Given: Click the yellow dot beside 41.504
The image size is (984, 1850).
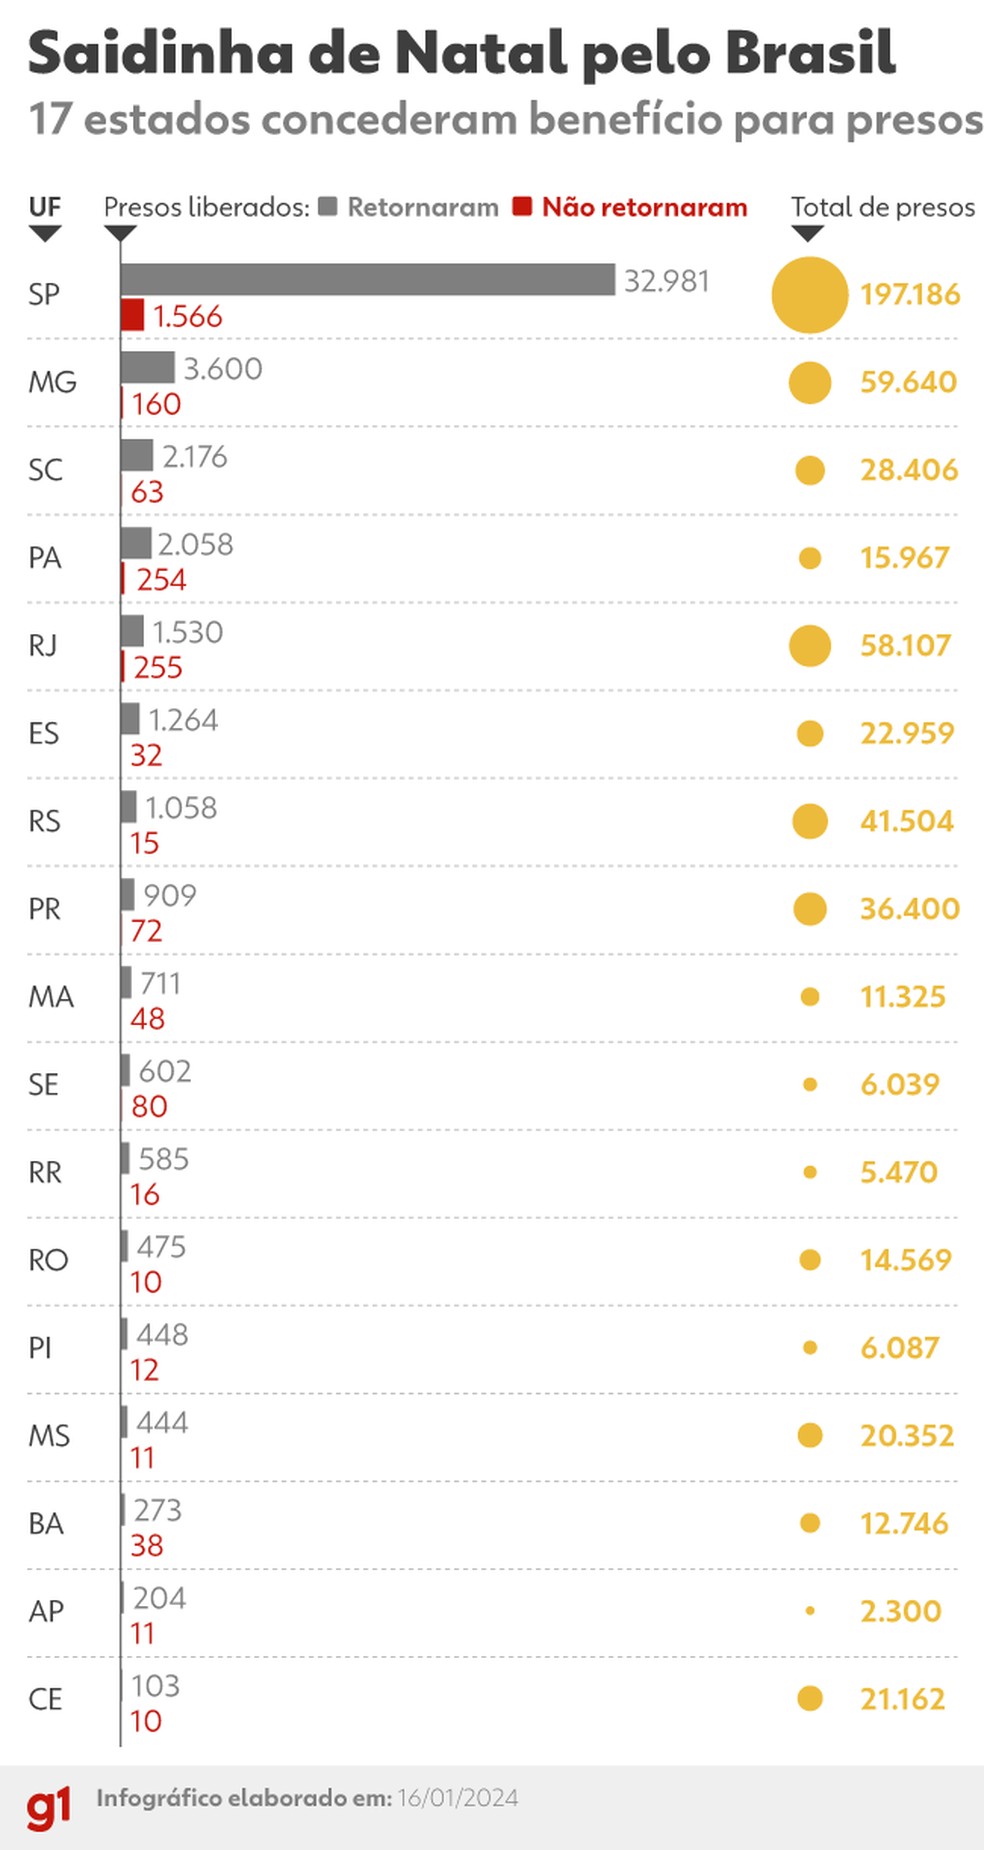Looking at the screenshot, I should (x=810, y=822).
